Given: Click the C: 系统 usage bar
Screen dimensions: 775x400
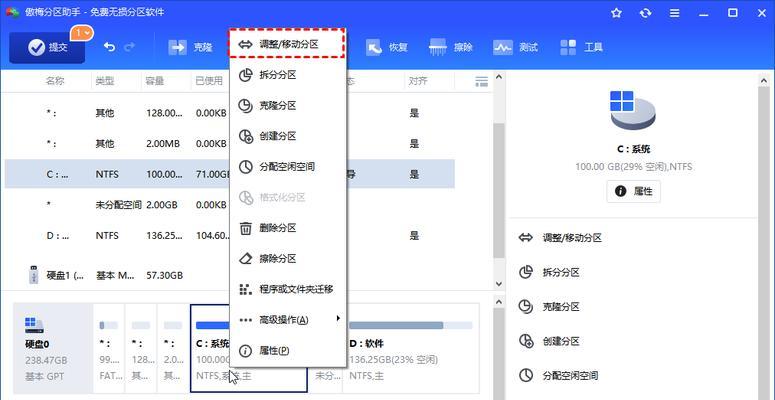Looking at the screenshot, I should tap(213, 325).
